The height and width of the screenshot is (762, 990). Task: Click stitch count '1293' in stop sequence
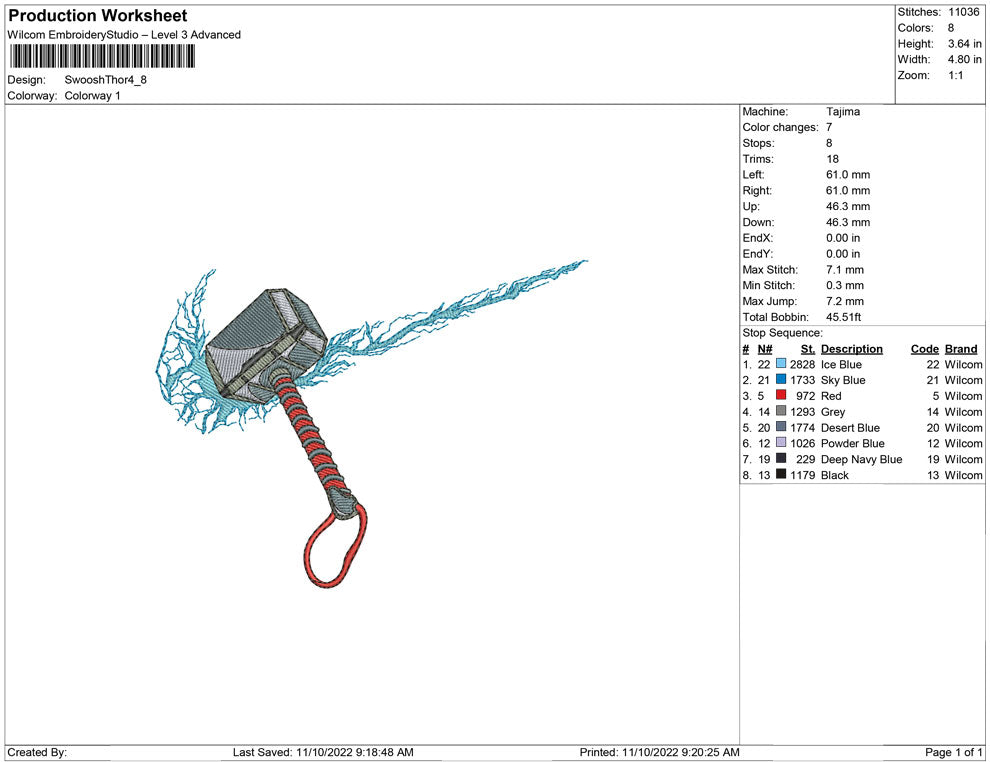point(802,412)
